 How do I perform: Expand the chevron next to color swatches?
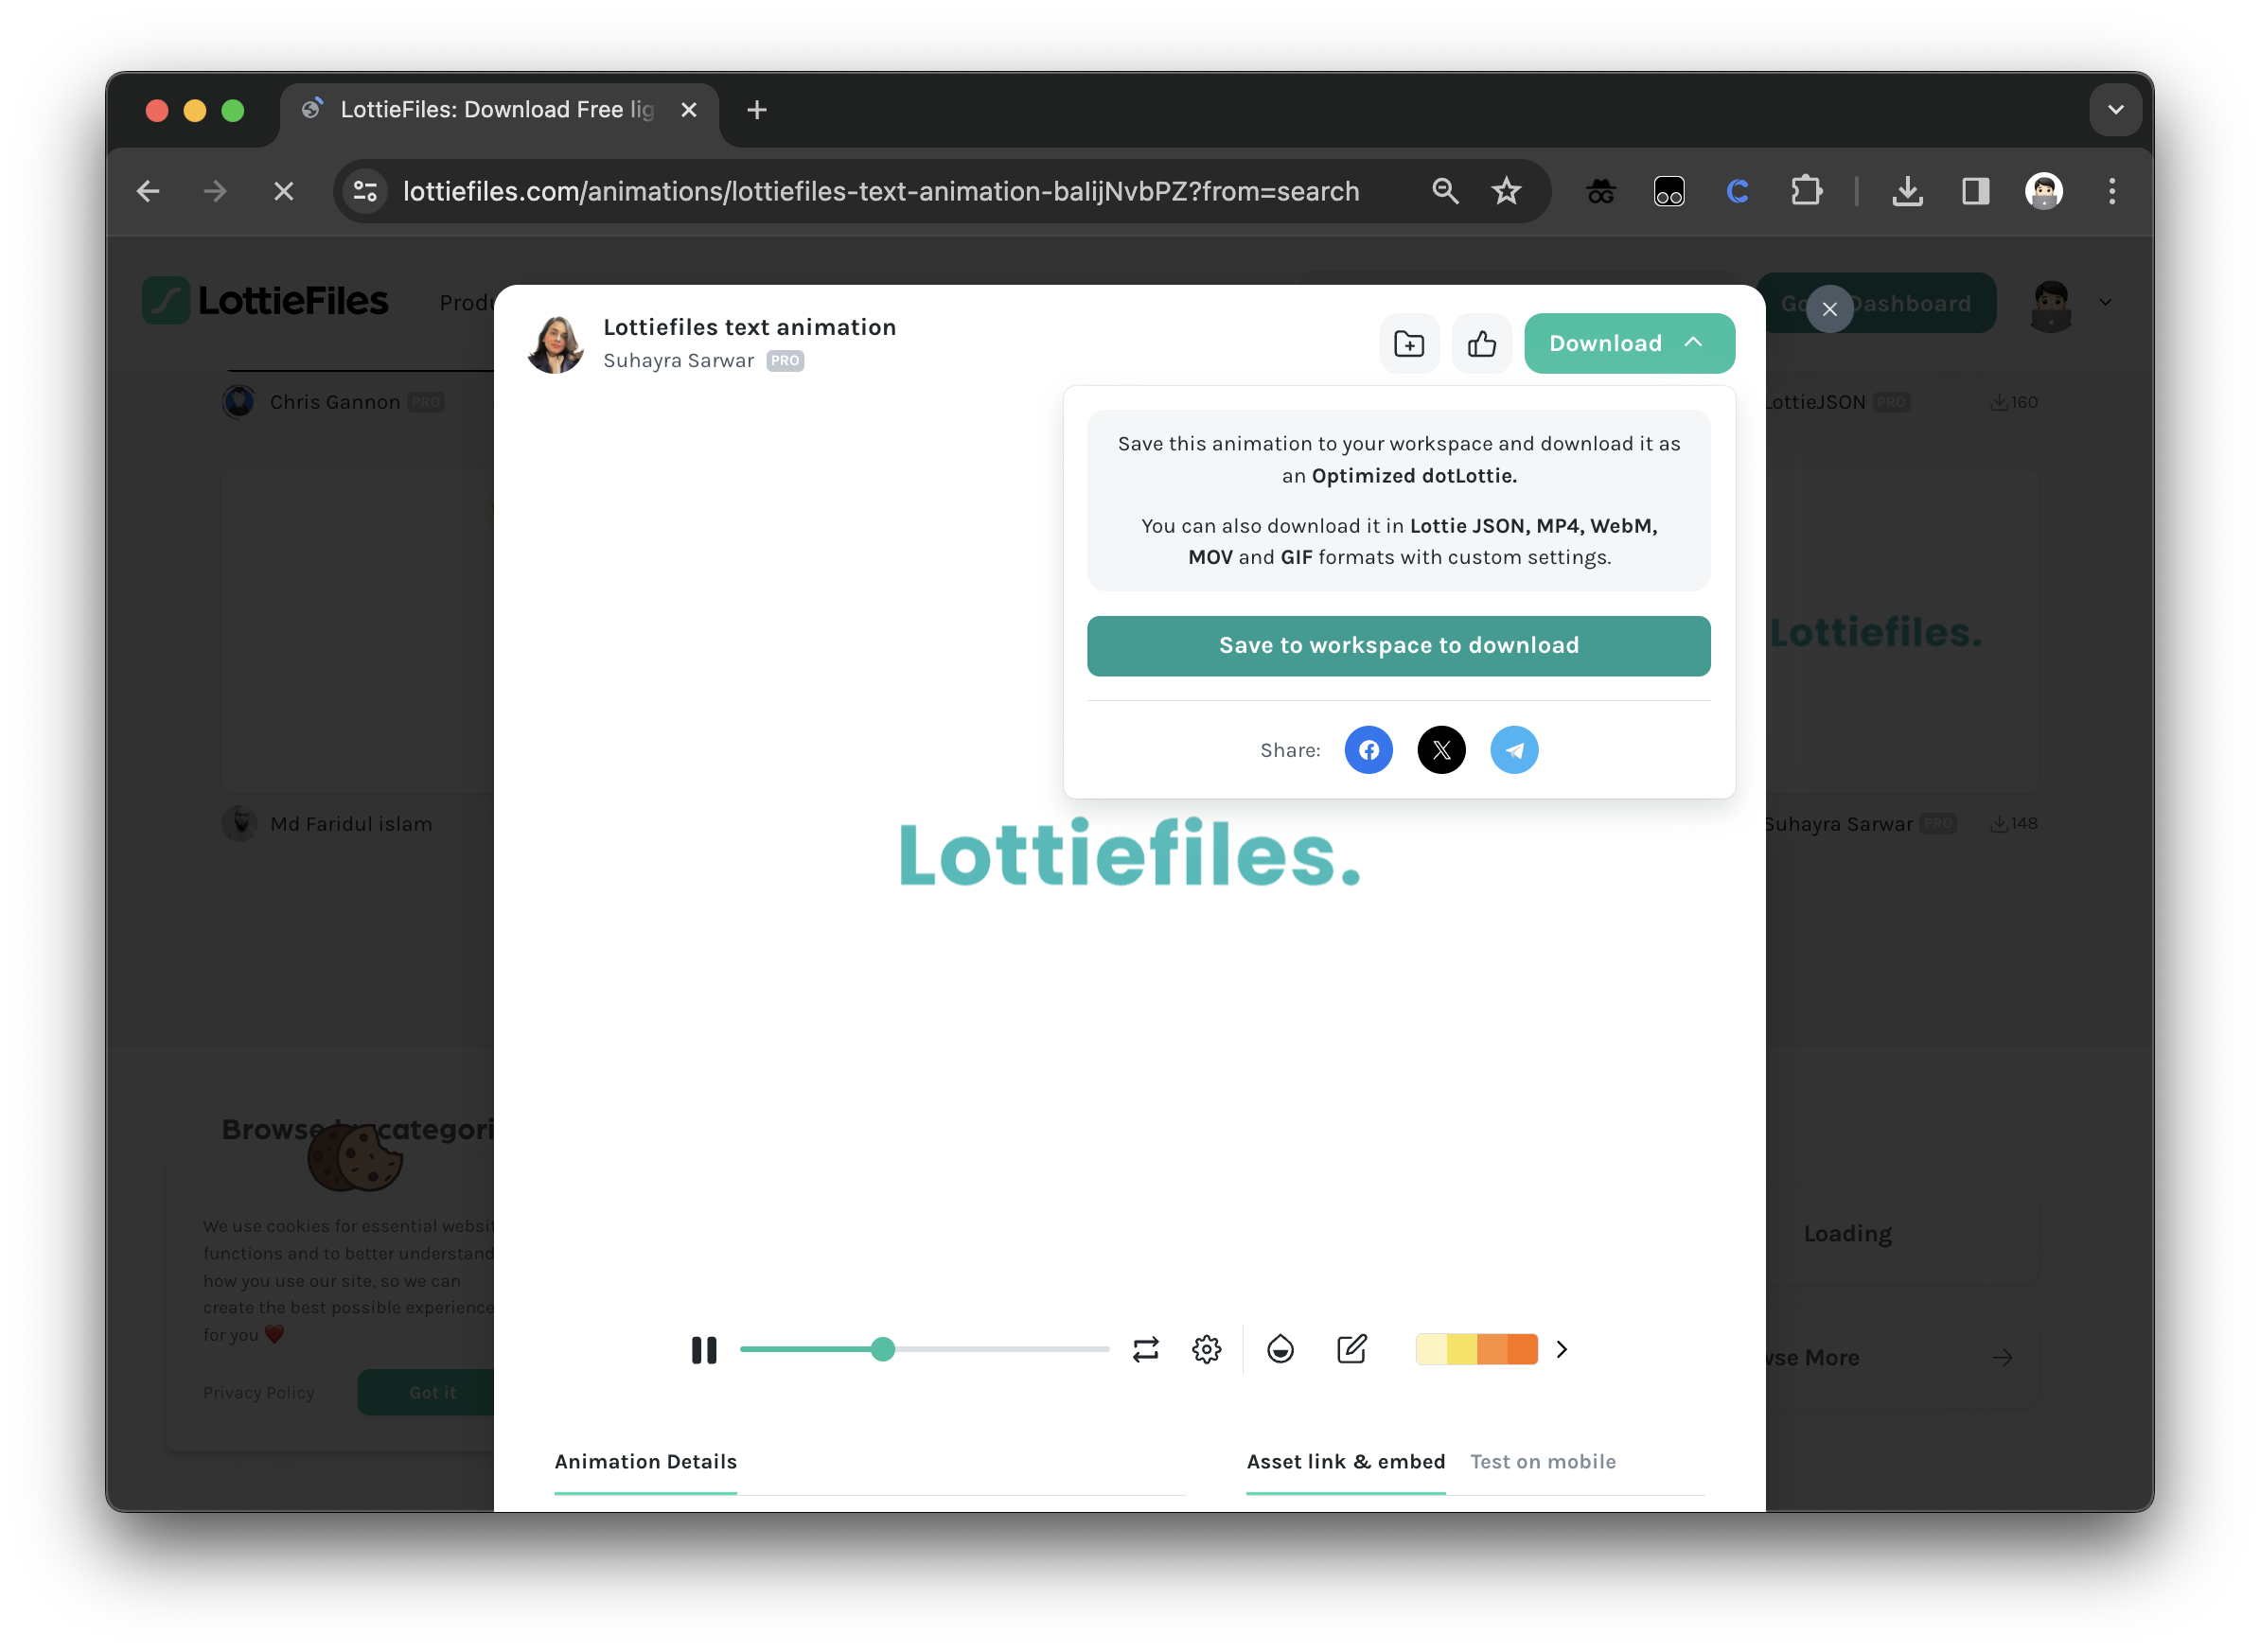pos(1562,1350)
